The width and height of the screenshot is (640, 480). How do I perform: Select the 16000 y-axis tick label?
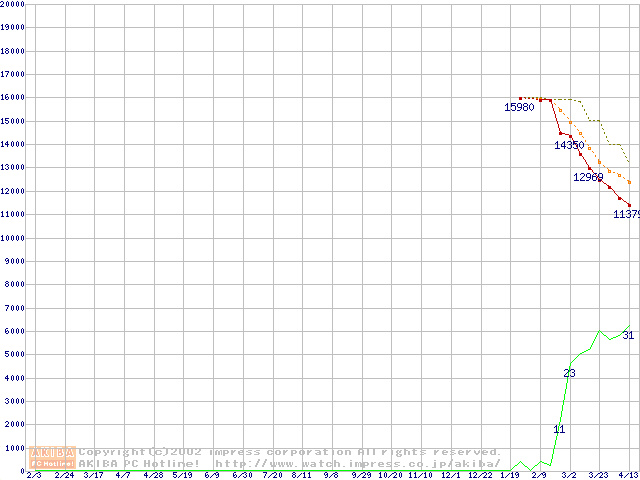click(x=12, y=97)
